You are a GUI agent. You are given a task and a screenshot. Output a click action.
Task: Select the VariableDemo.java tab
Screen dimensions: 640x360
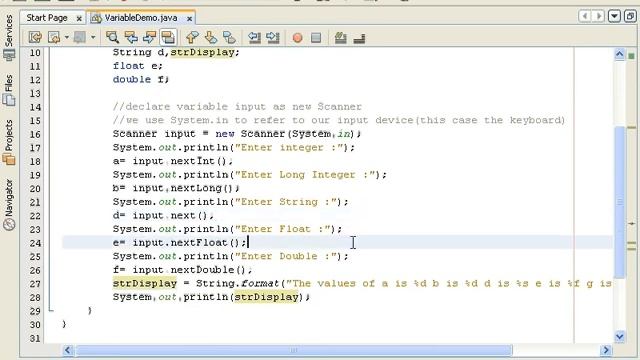141,18
